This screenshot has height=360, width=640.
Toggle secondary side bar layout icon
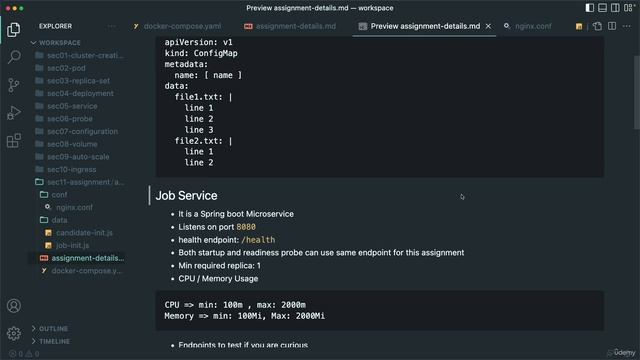615,8
